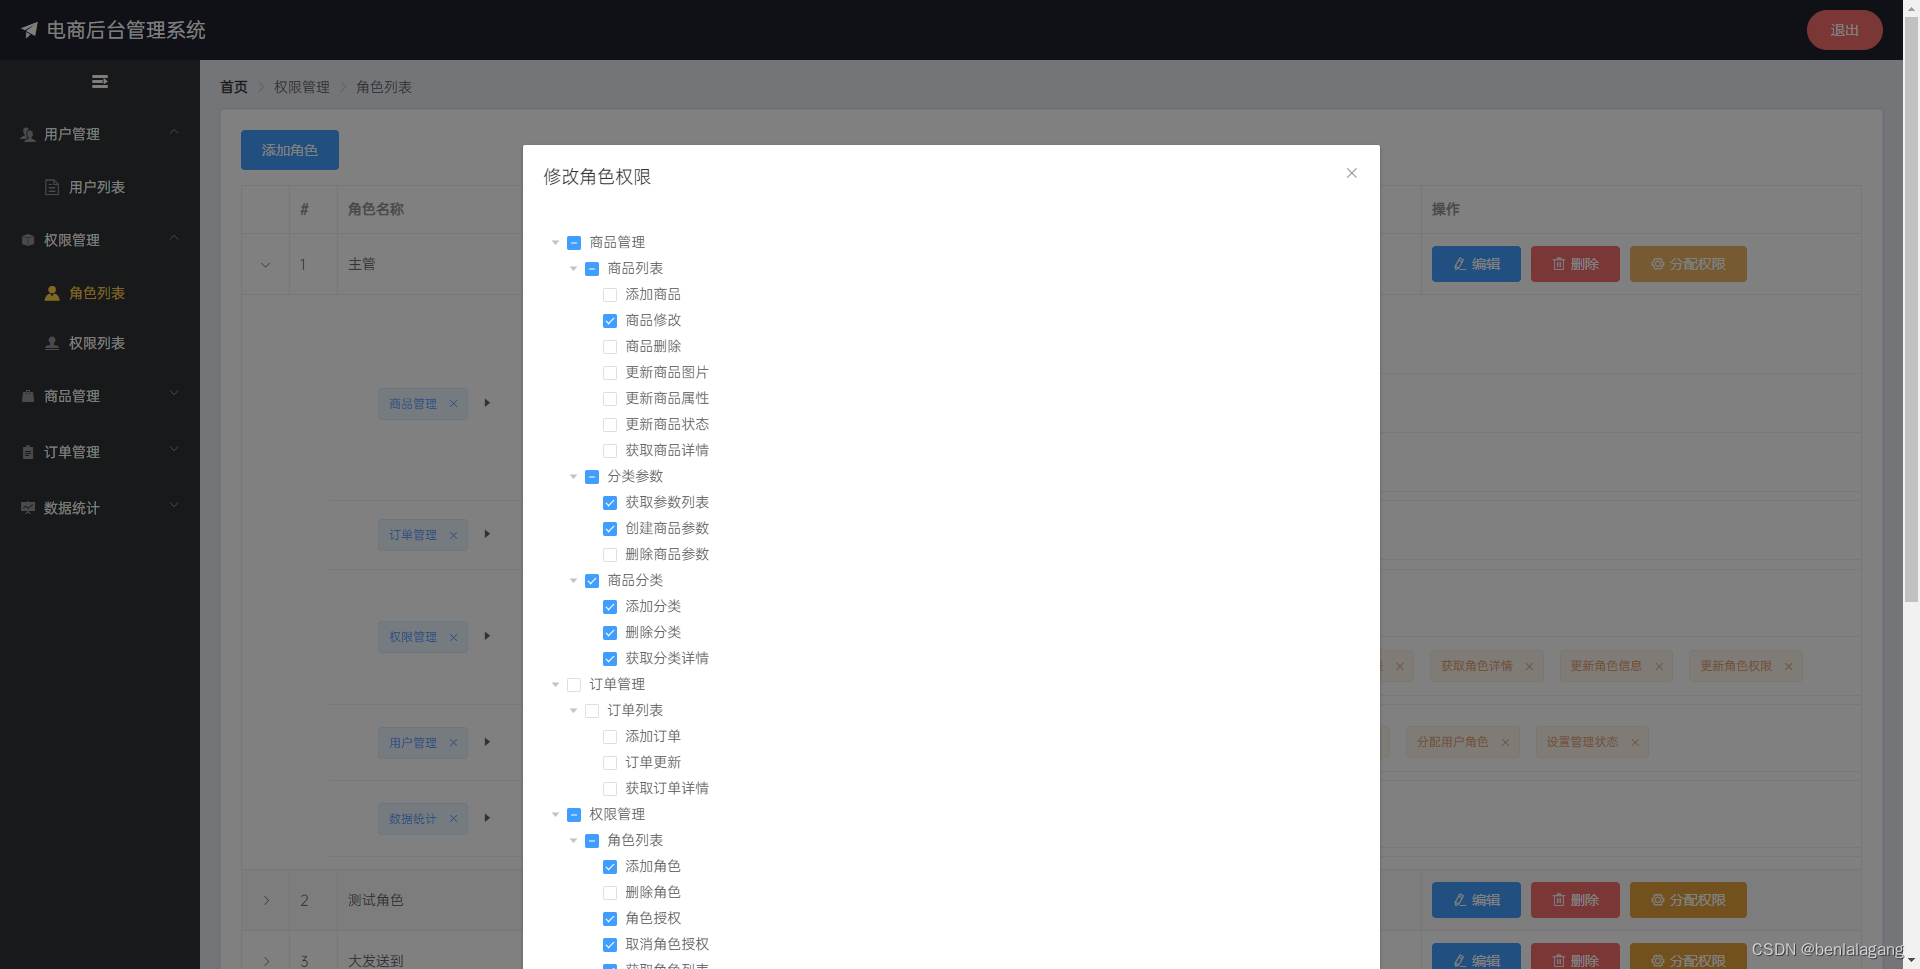The height and width of the screenshot is (969, 1920).
Task: Remove the 更新角色信息 tag via its x
Action: 1659,667
